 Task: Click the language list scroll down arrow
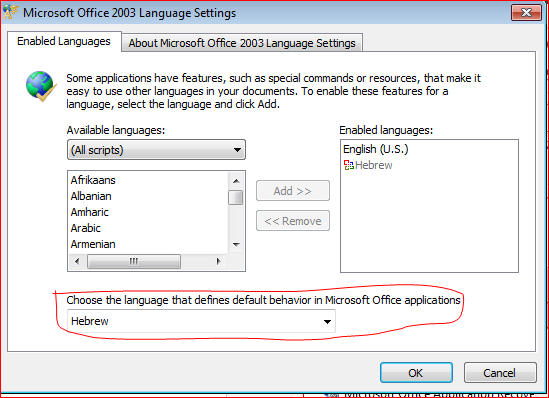[x=236, y=244]
